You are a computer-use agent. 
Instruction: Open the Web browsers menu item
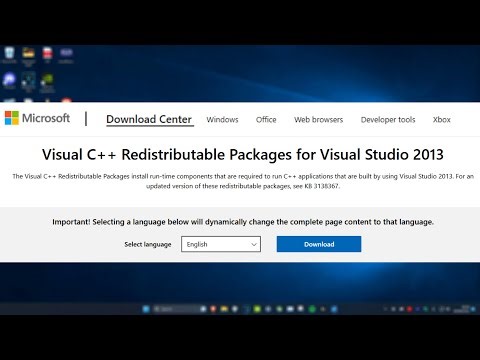pos(318,120)
